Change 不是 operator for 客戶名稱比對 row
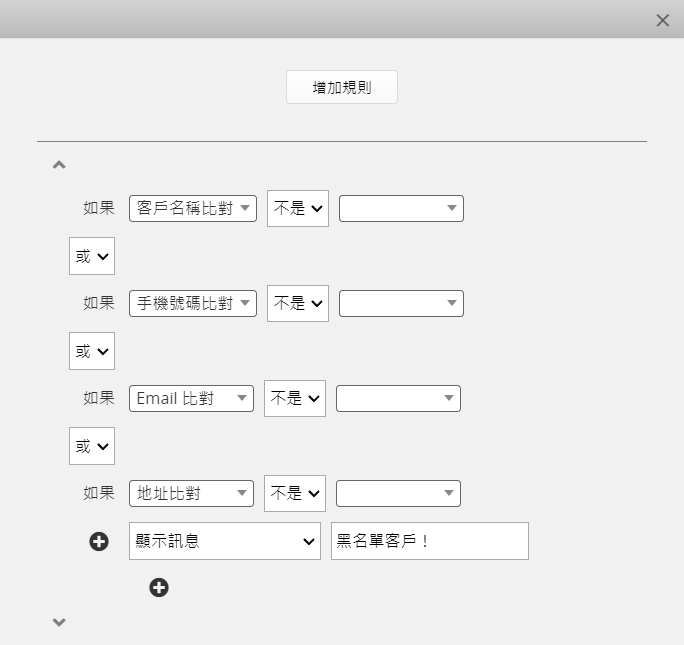 pos(298,208)
